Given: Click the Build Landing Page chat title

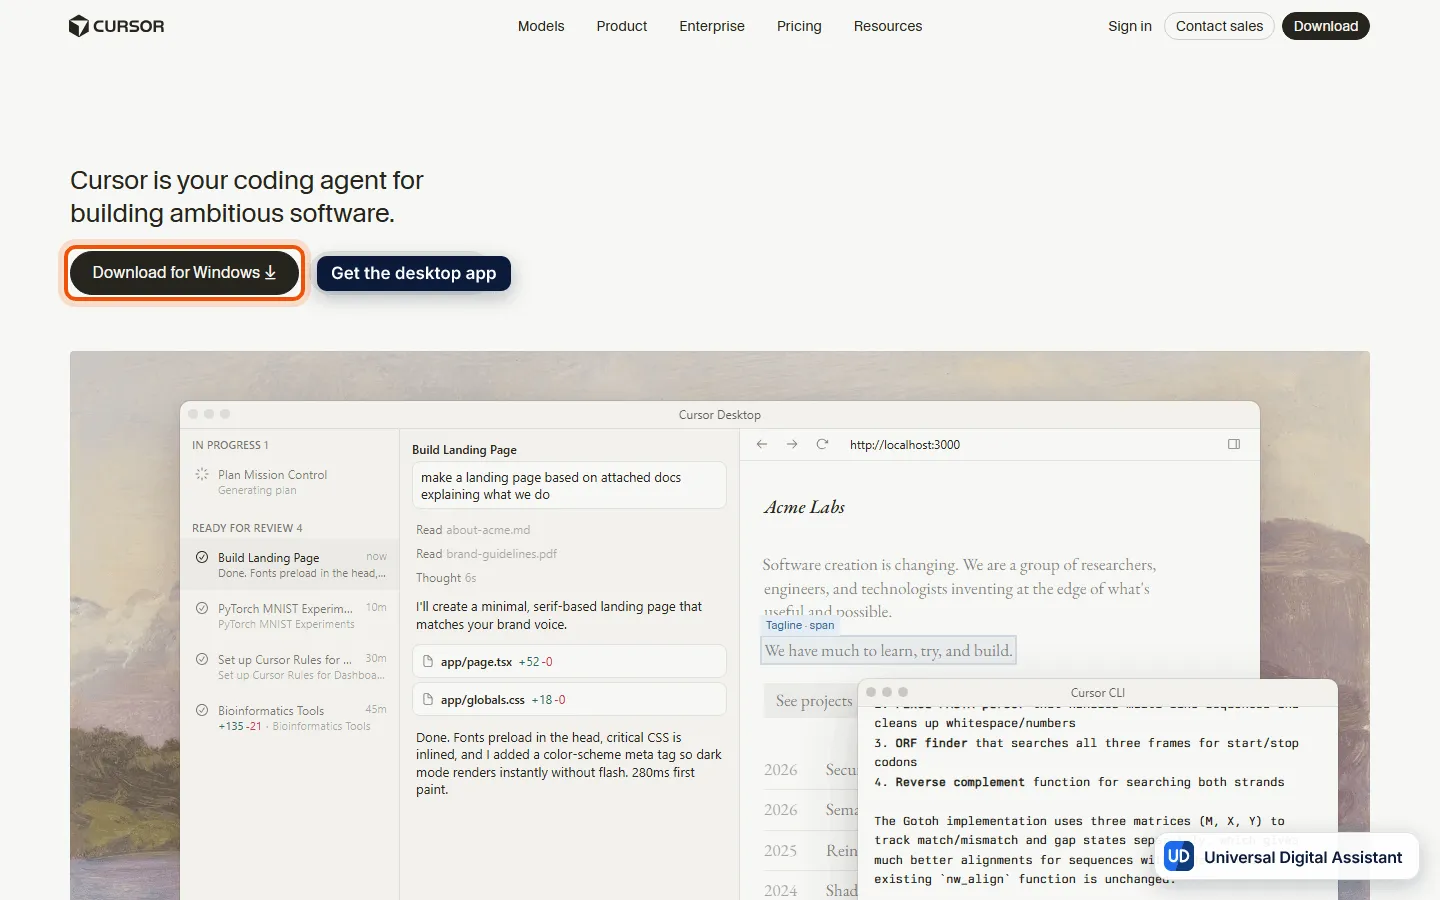Looking at the screenshot, I should tap(464, 450).
